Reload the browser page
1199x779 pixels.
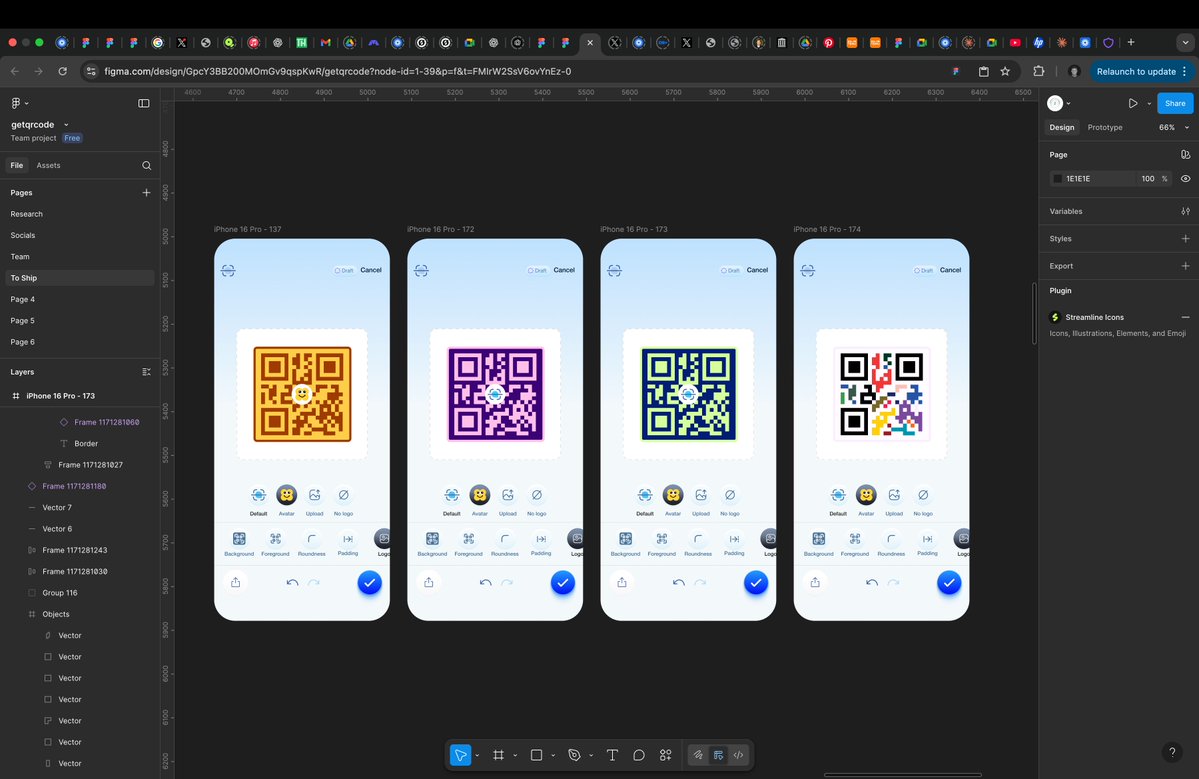[63, 71]
